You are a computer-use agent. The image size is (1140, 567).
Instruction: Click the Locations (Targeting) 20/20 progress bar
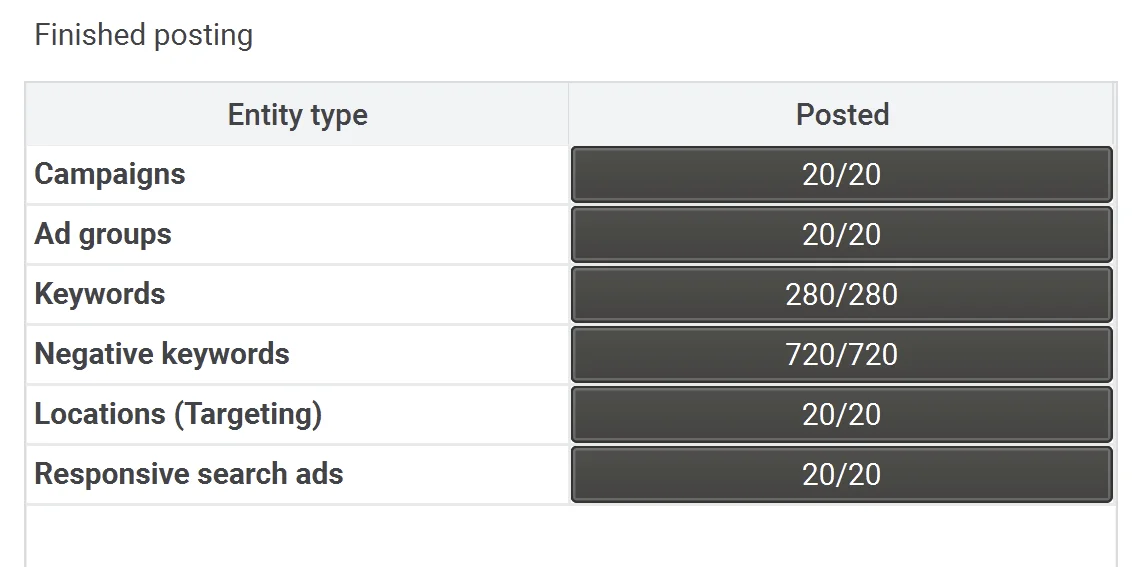[841, 414]
